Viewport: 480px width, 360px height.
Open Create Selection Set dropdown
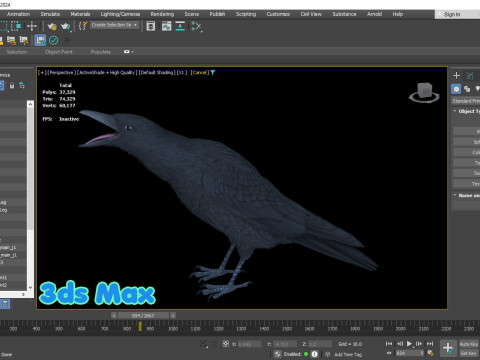coord(115,25)
